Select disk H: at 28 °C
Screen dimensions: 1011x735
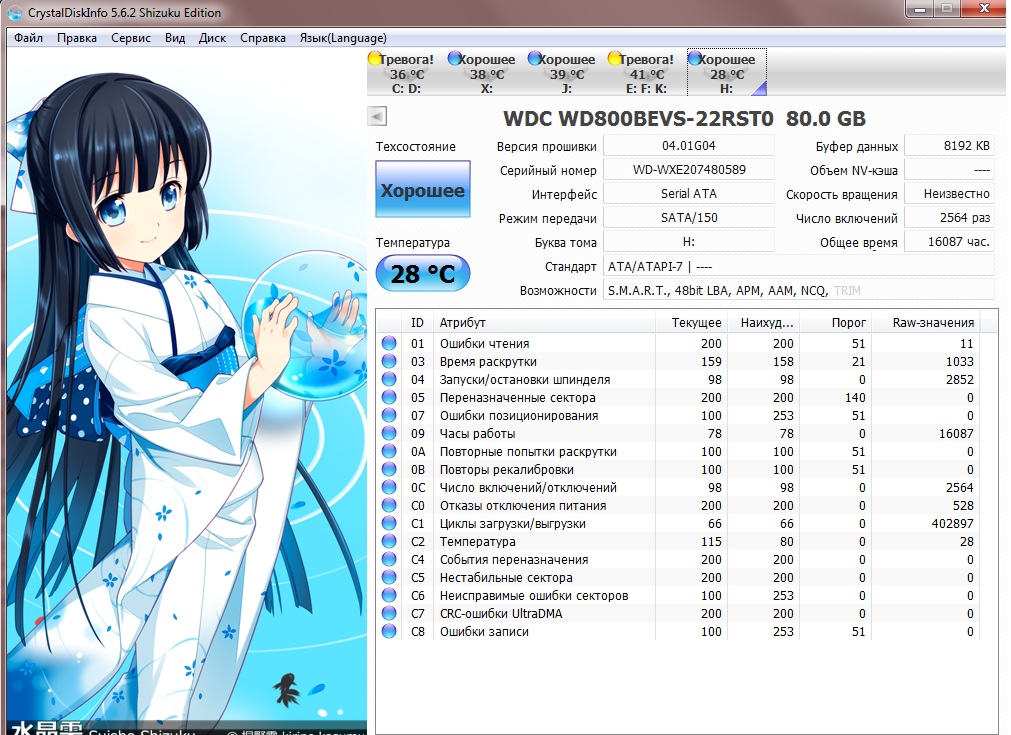pos(727,73)
